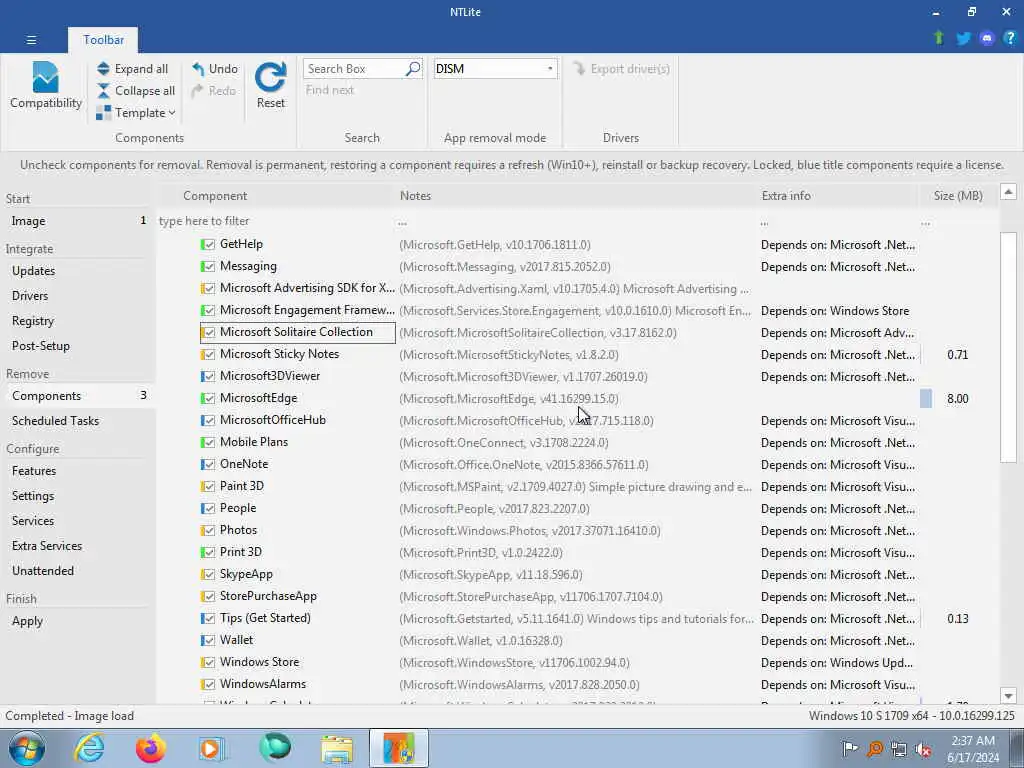
Task: Open the Scheduled Tasks page
Action: [56, 421]
